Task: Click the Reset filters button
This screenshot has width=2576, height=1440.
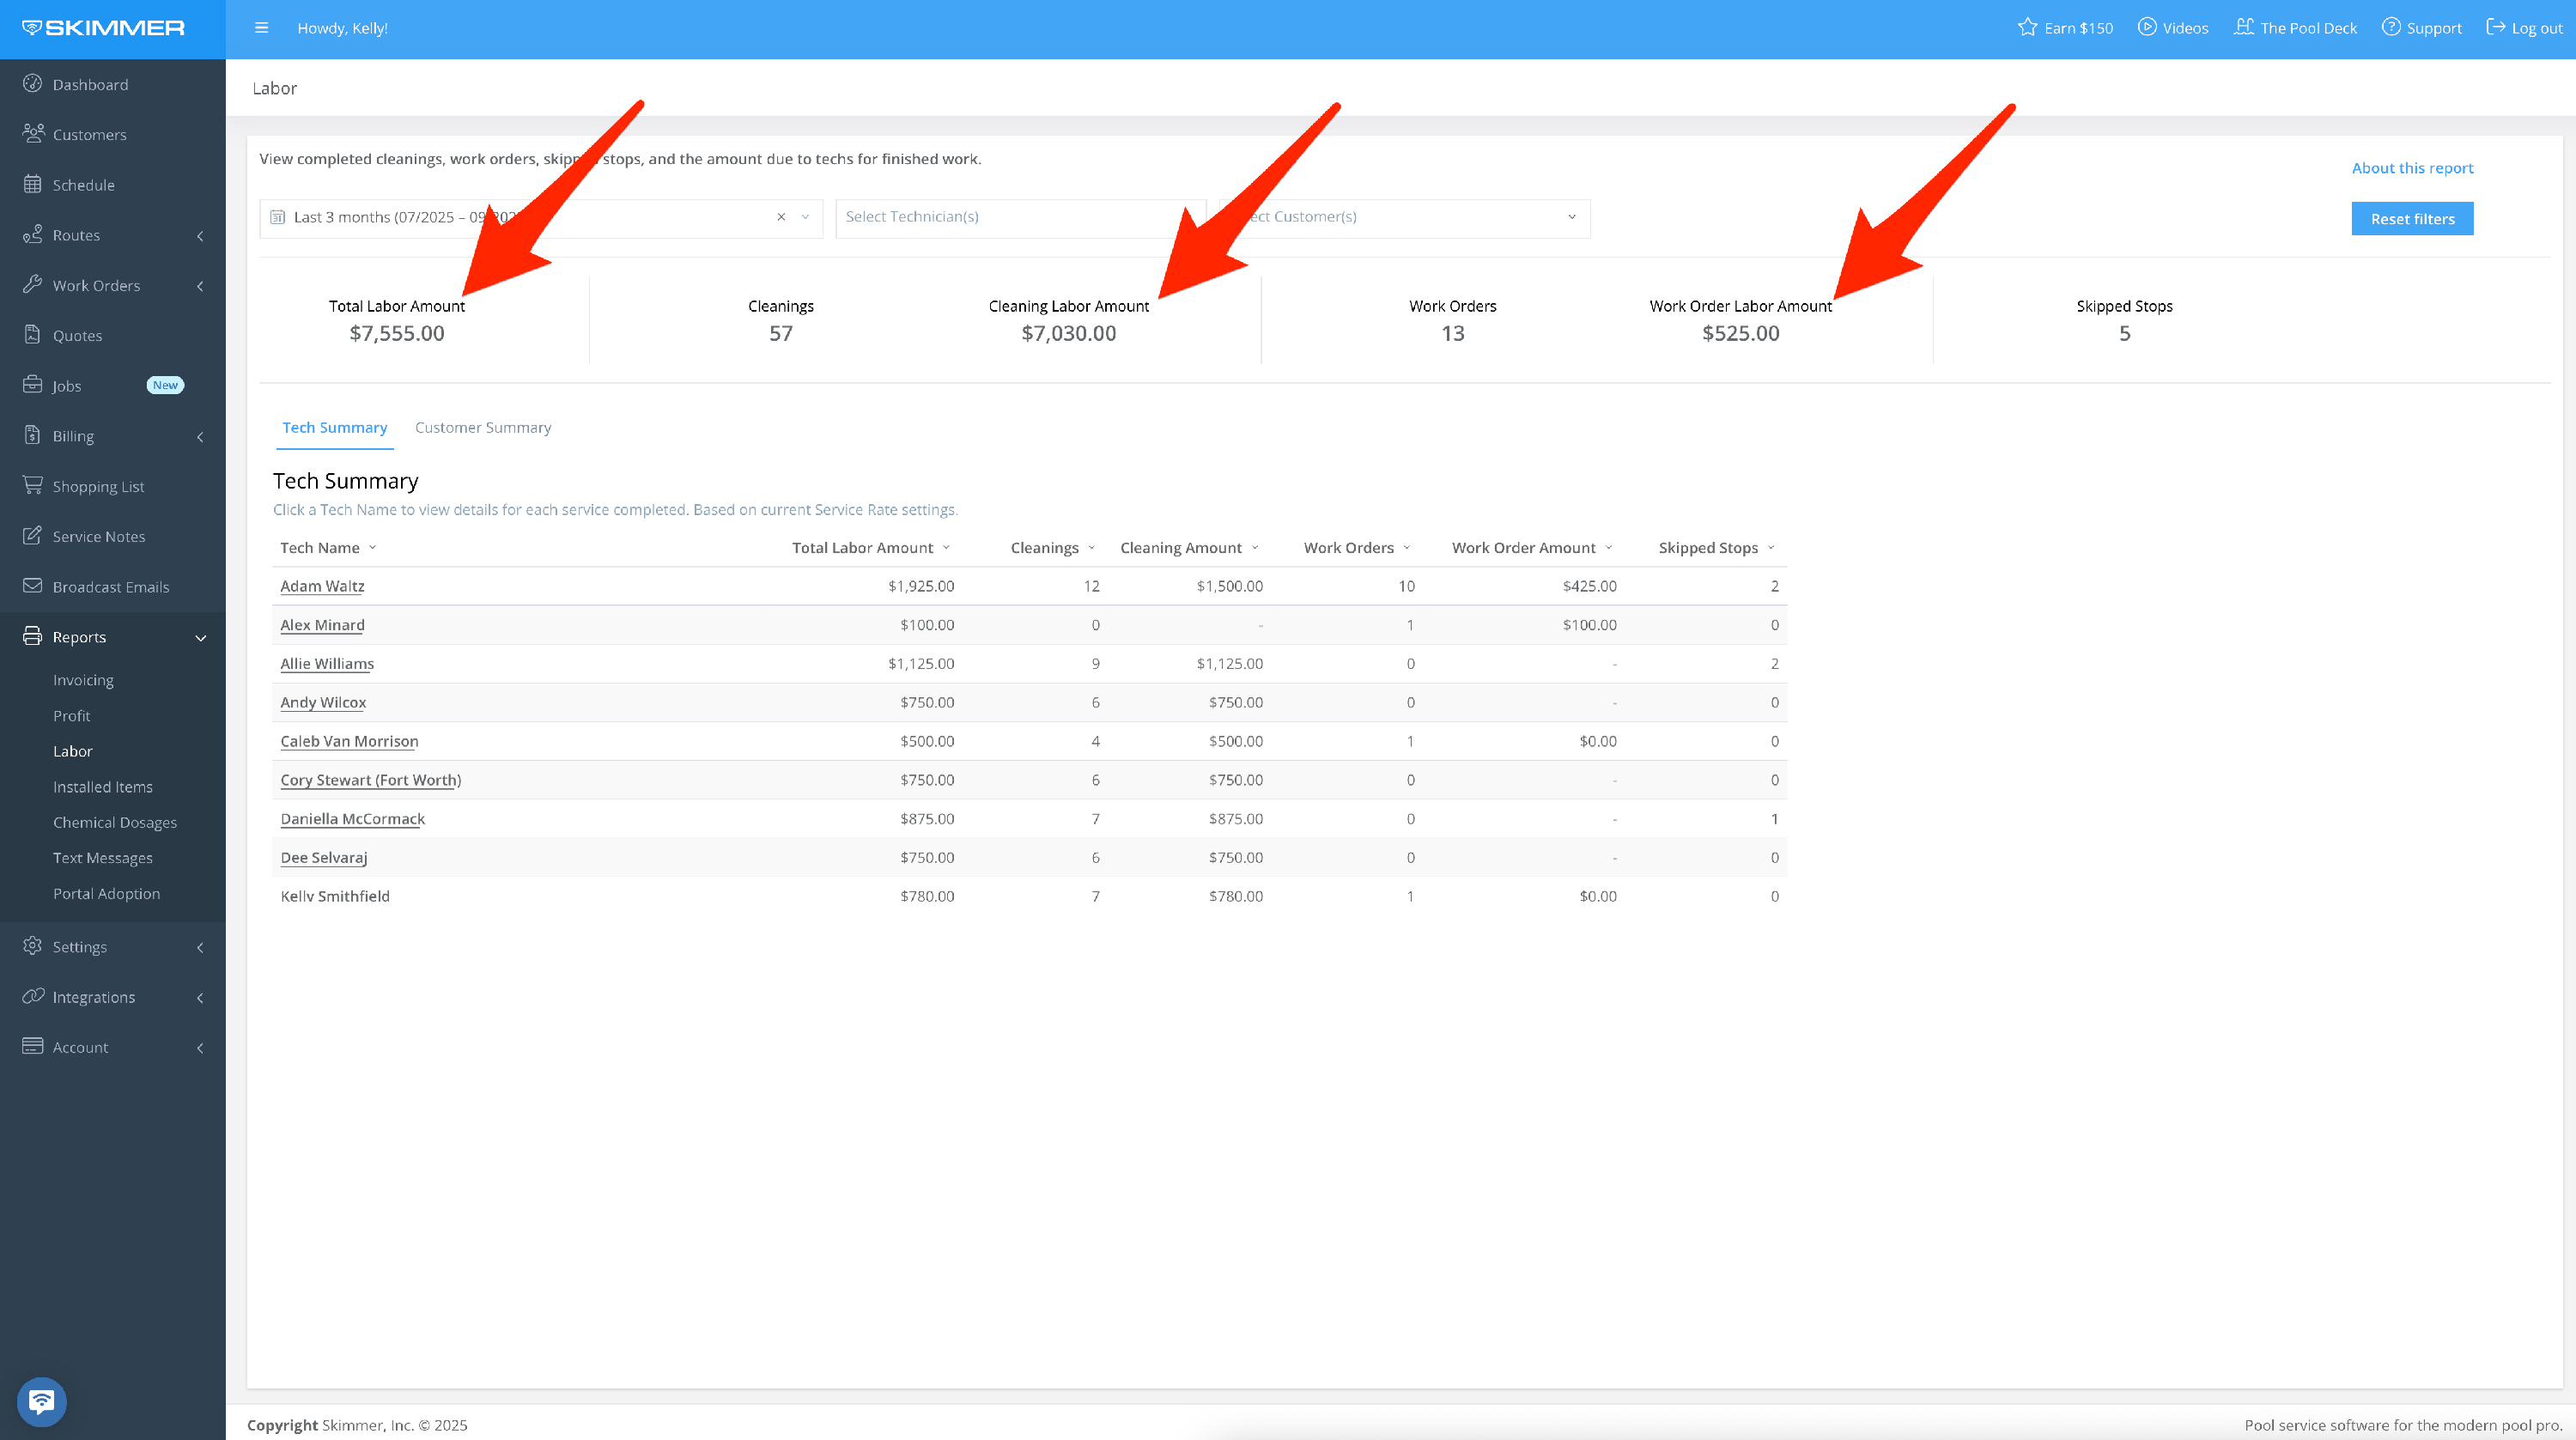Action: click(2412, 219)
